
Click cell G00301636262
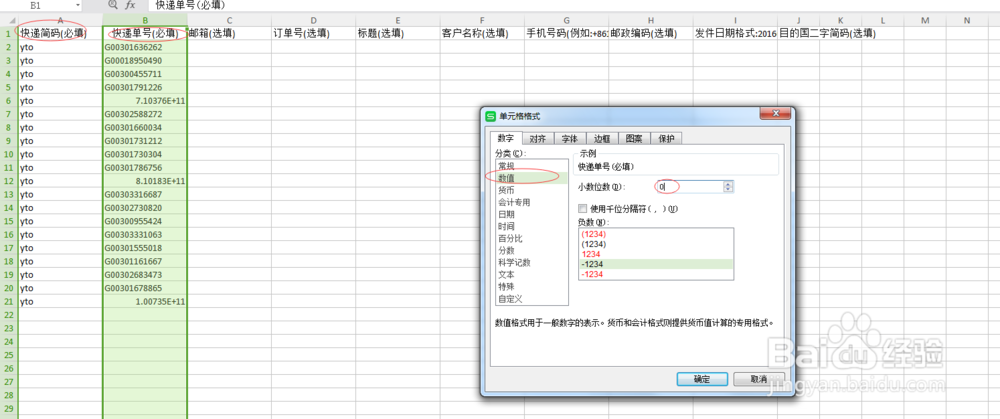click(145, 47)
